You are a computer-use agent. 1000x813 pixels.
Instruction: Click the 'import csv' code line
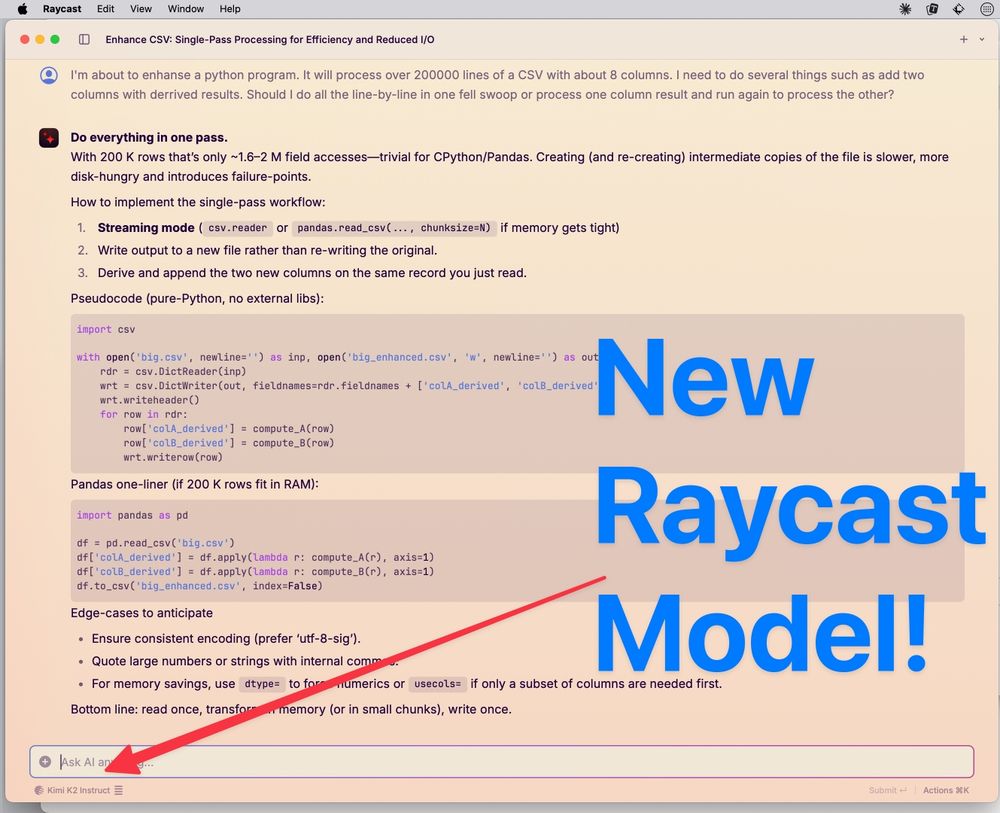pyautogui.click(x=106, y=329)
